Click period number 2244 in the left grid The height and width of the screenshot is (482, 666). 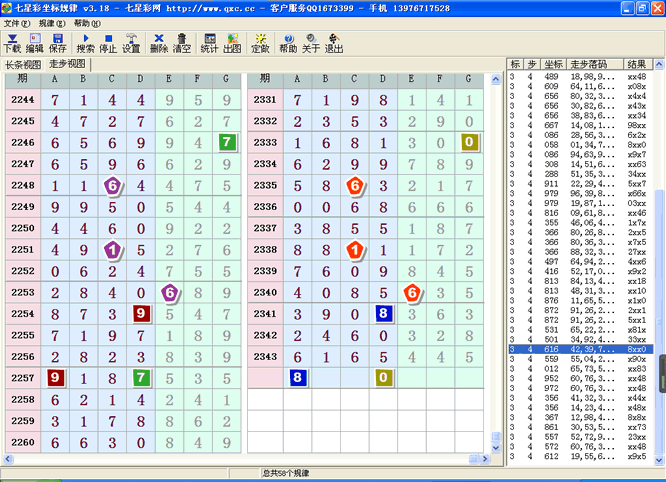pos(23,100)
